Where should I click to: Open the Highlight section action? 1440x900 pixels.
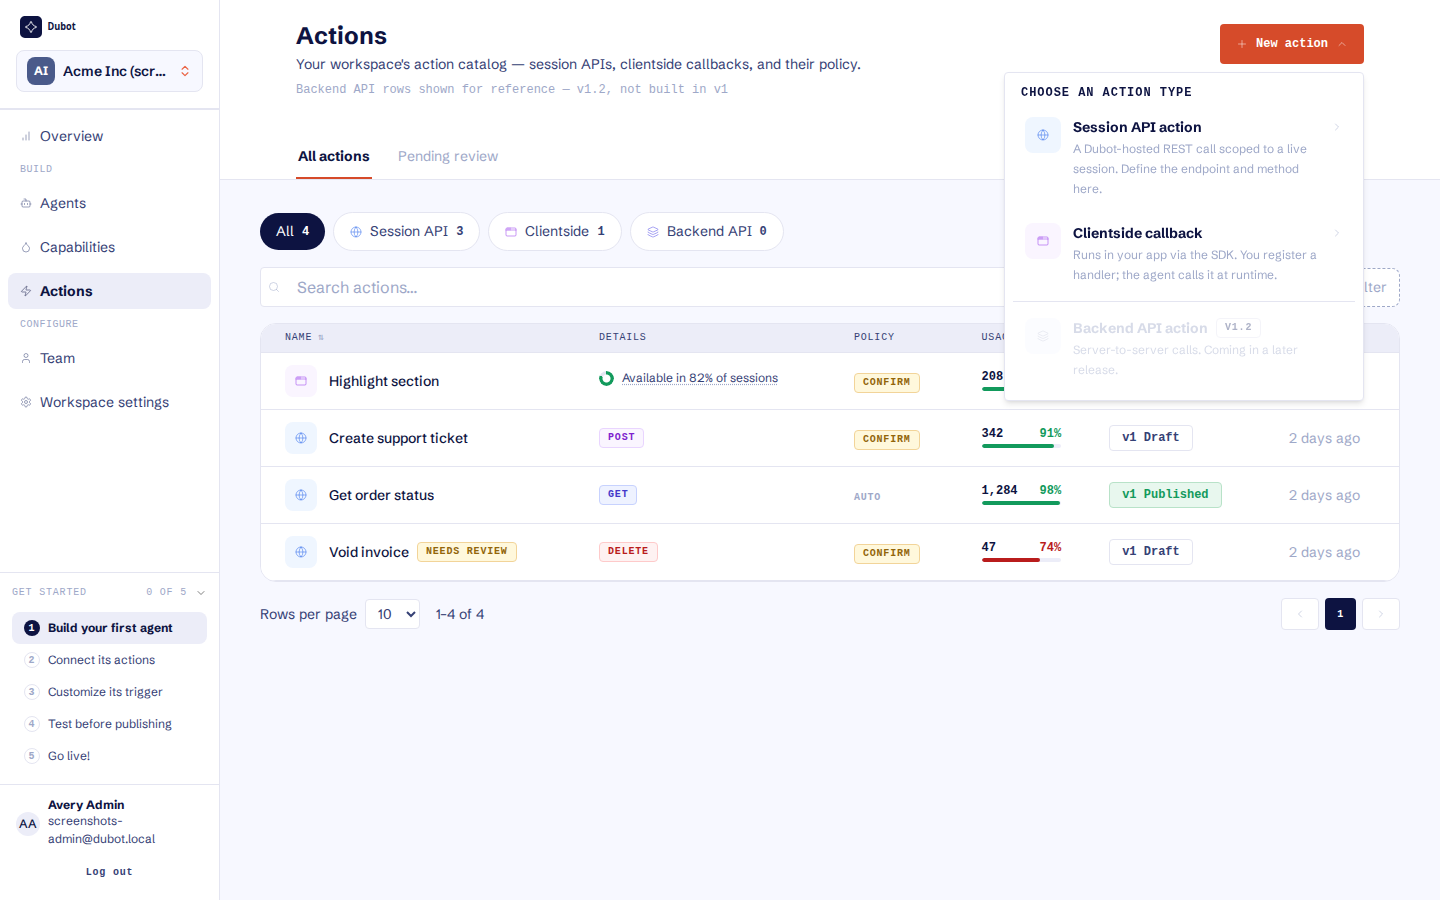(x=384, y=381)
